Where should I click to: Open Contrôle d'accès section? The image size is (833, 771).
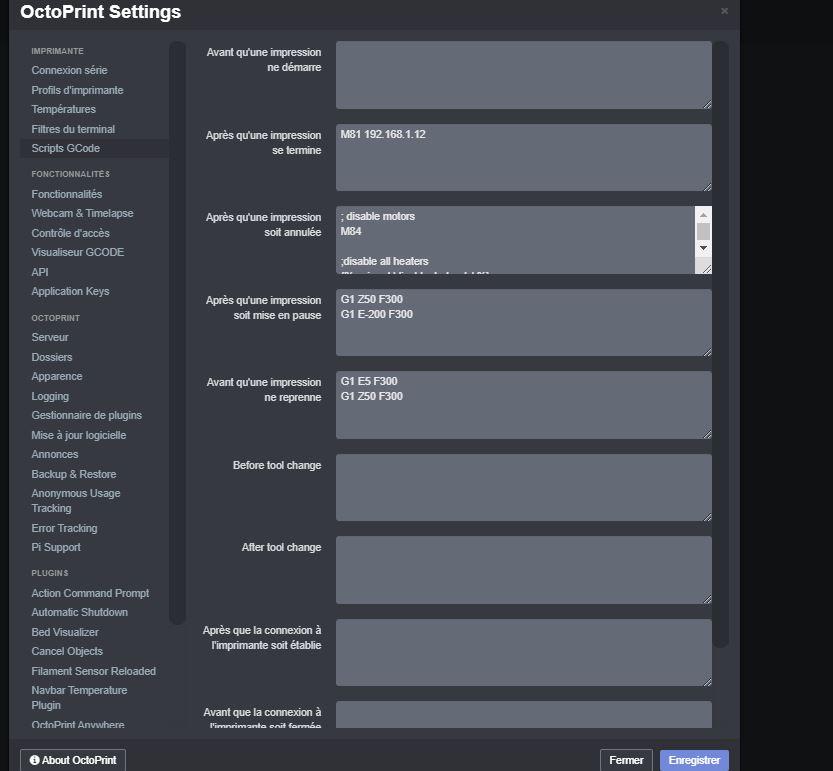pos(70,233)
